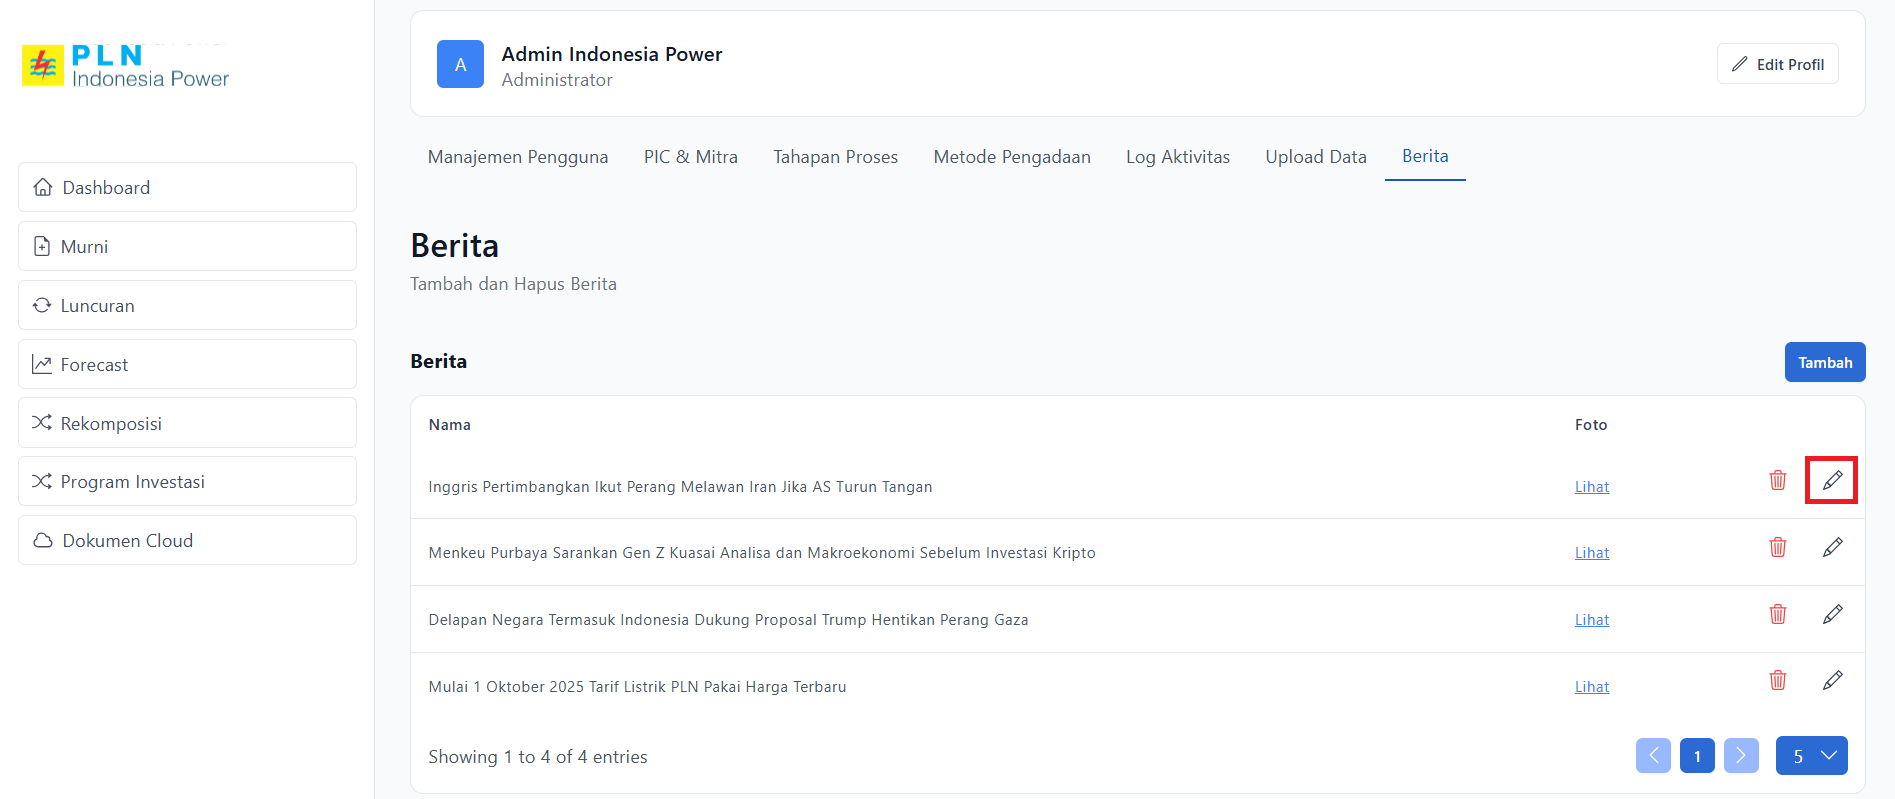Go to next page with right chevron

tap(1740, 756)
